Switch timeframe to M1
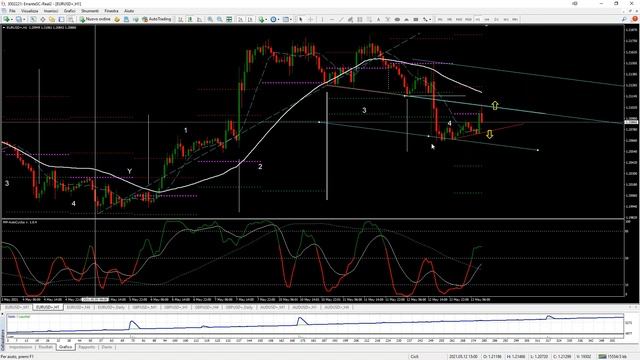This screenshot has height=360, width=640. [440, 19]
